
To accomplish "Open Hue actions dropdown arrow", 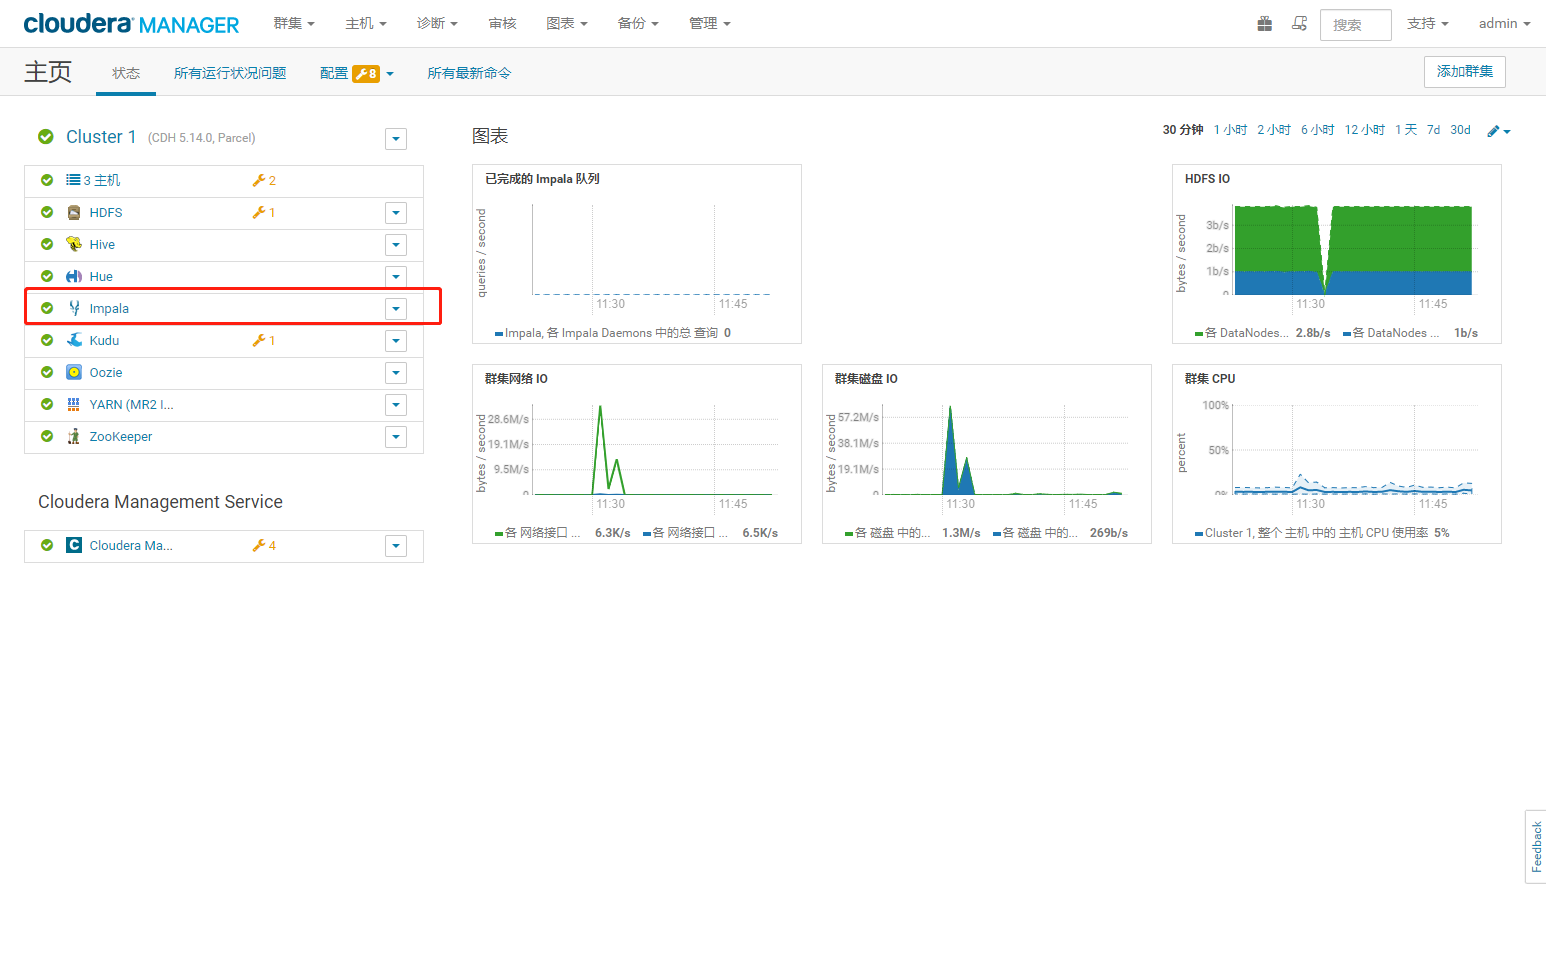I will (x=396, y=277).
